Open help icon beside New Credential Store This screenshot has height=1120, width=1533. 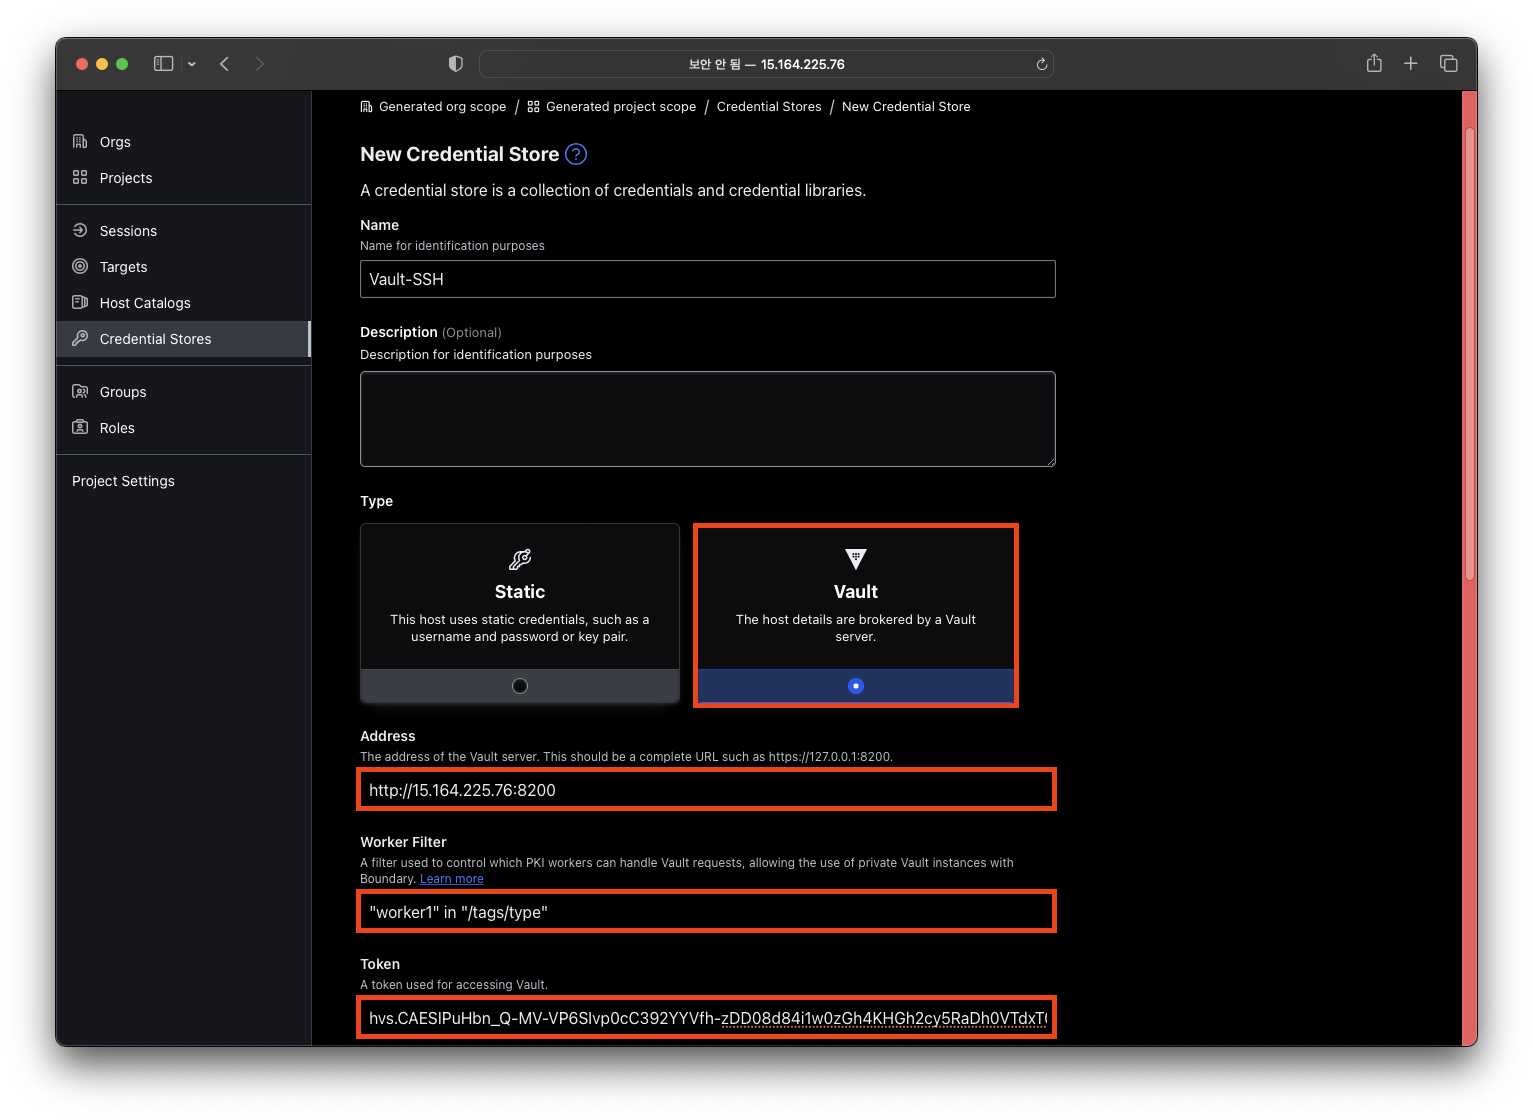pyautogui.click(x=576, y=154)
